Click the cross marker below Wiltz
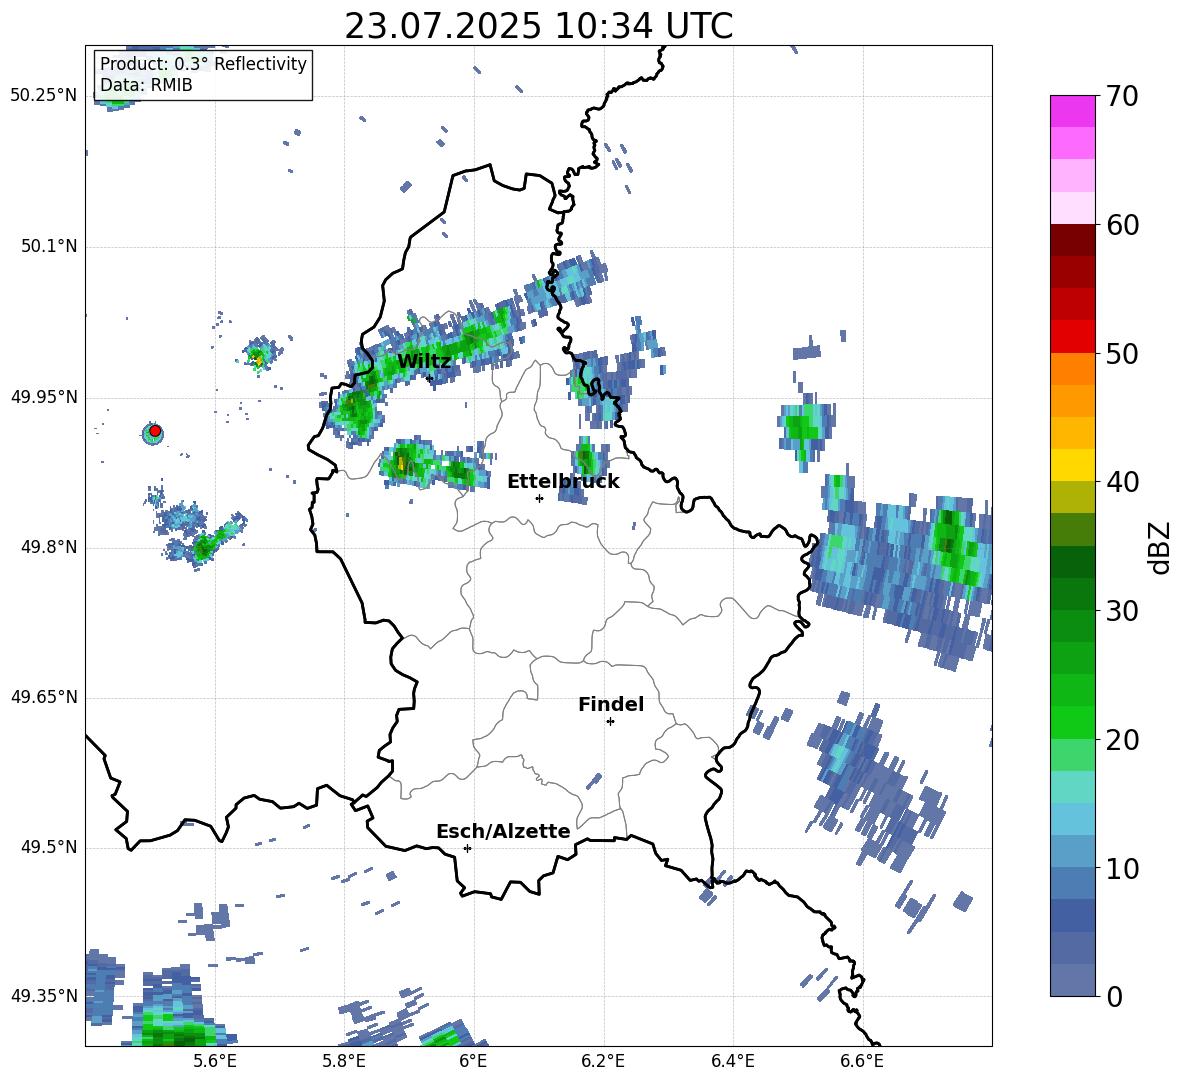 tap(430, 377)
